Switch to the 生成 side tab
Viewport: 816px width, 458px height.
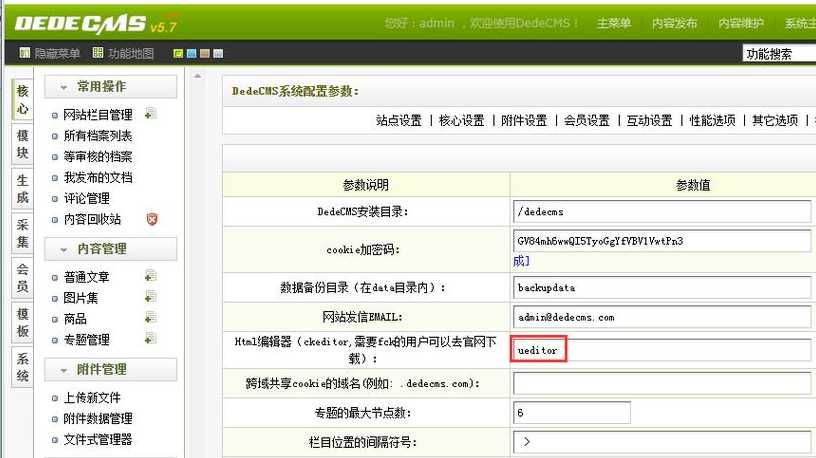22,188
